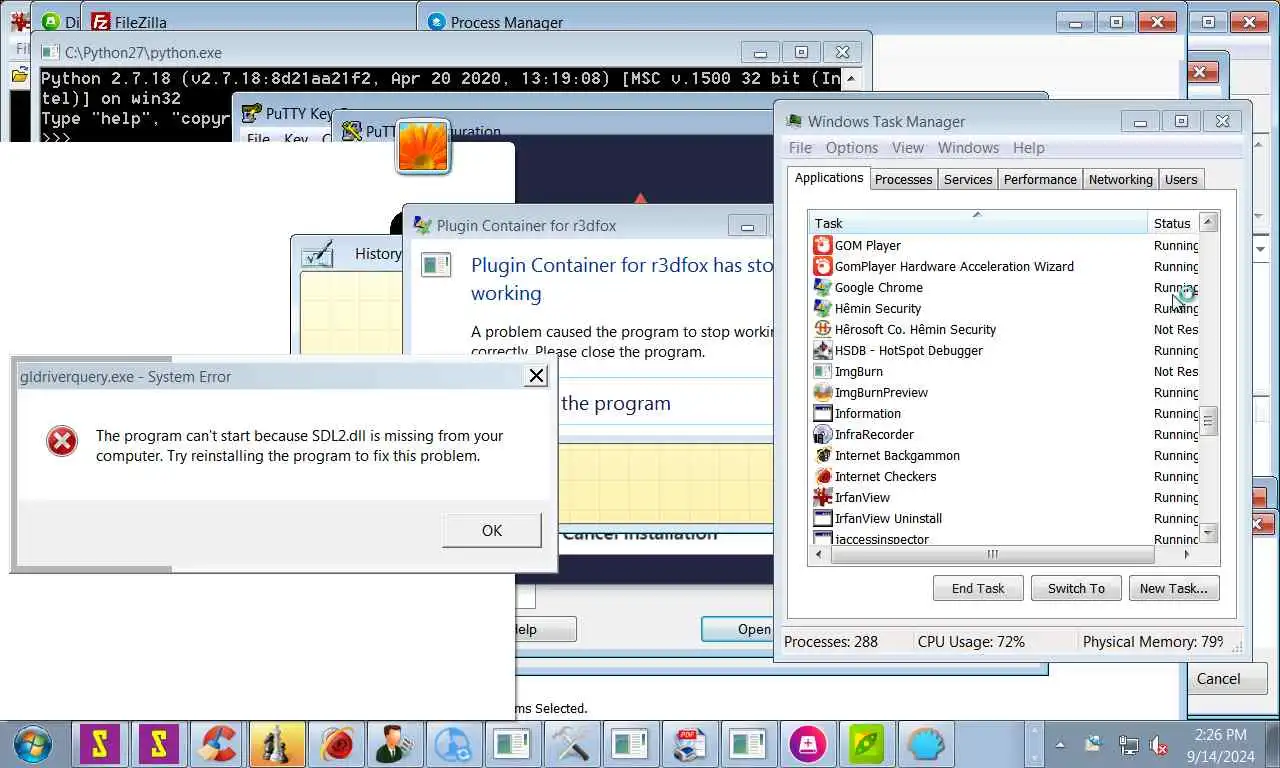Viewport: 1280px width, 768px height.
Task: Click the blue disc taskbar icon
Action: click(x=453, y=744)
